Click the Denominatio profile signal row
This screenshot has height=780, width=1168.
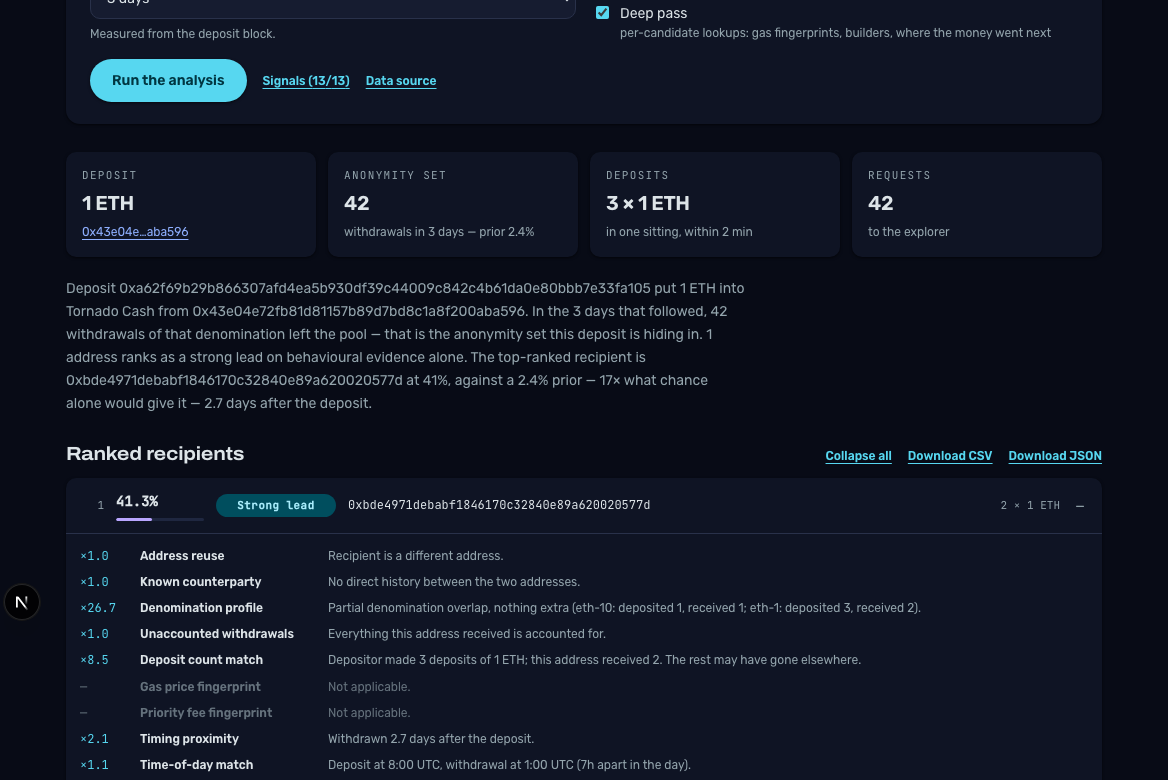pos(583,608)
